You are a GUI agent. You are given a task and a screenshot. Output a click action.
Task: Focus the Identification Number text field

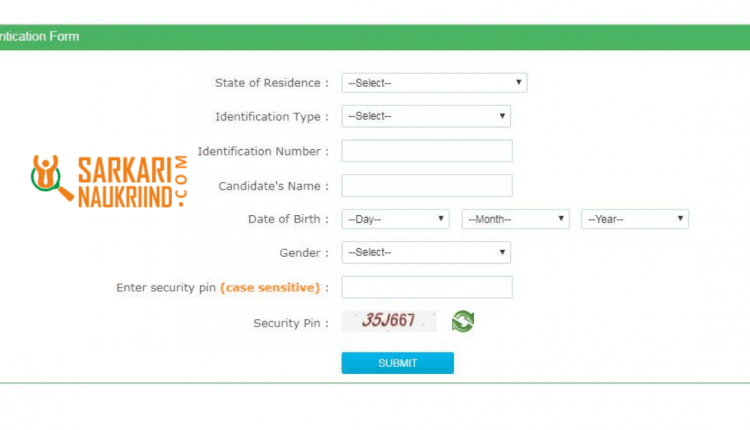[427, 151]
